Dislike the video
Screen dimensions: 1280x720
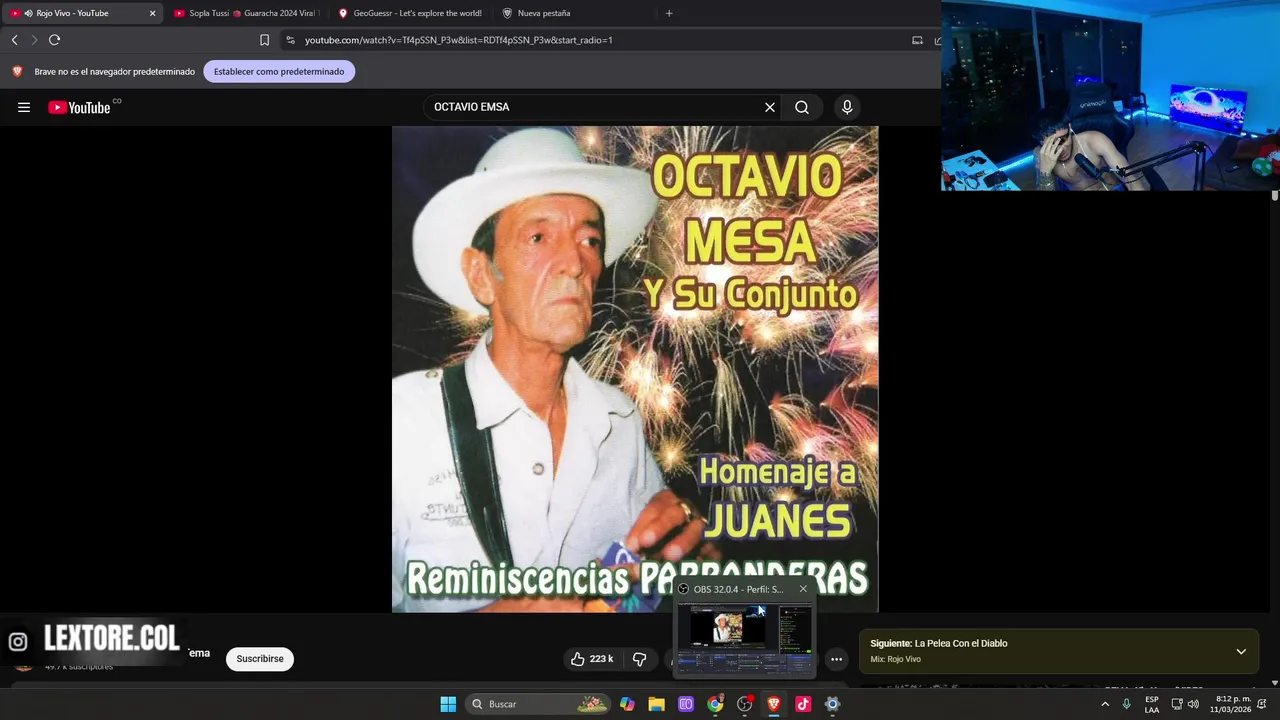pos(639,659)
